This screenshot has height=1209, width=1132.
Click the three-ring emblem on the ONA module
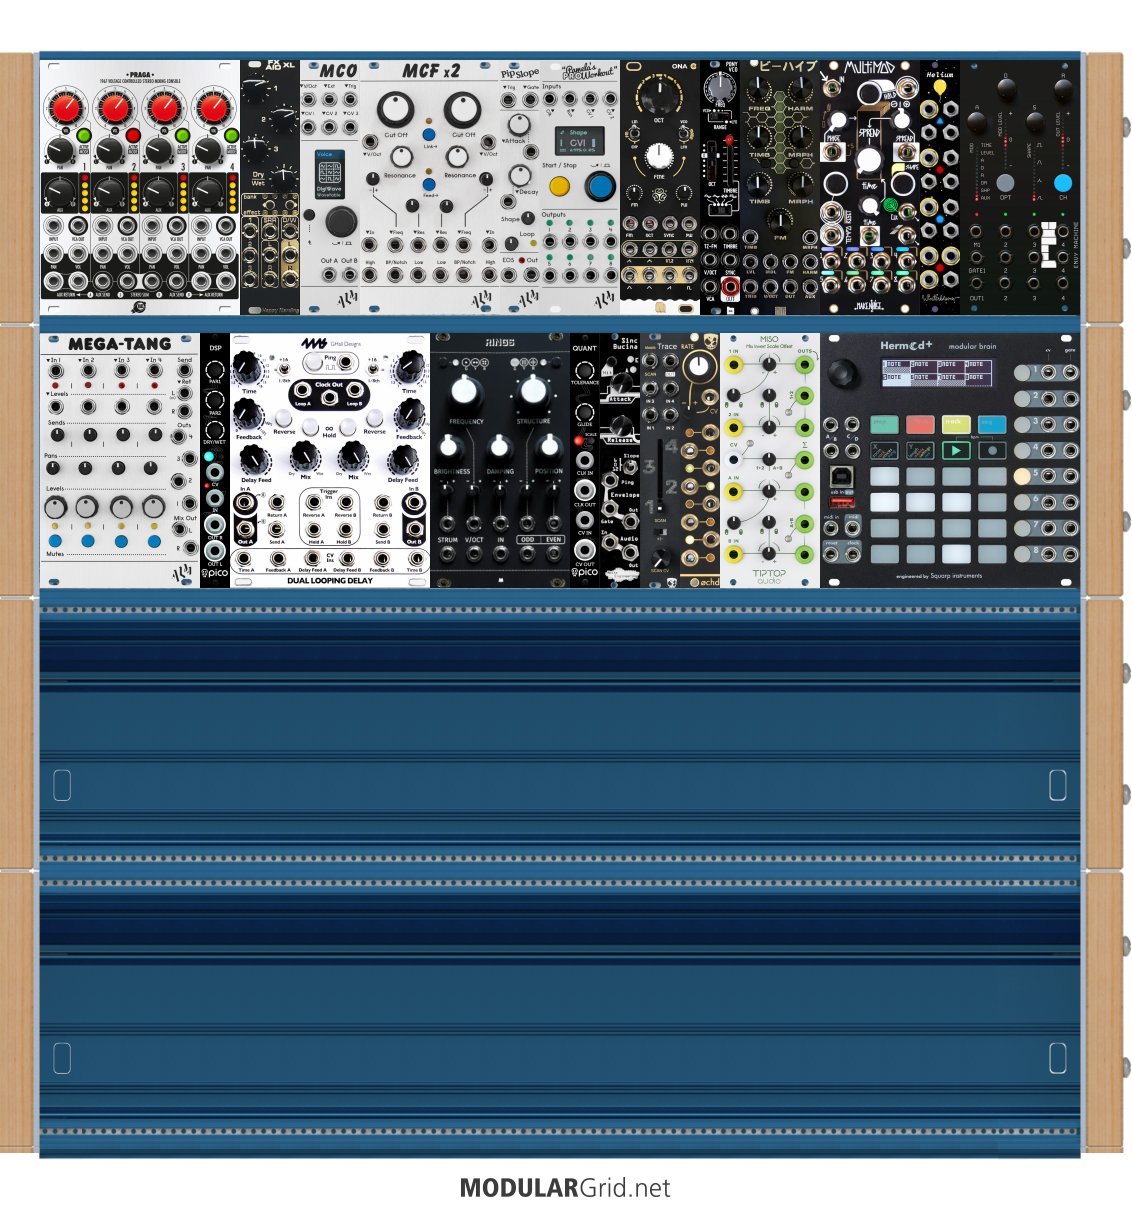[x=659, y=197]
